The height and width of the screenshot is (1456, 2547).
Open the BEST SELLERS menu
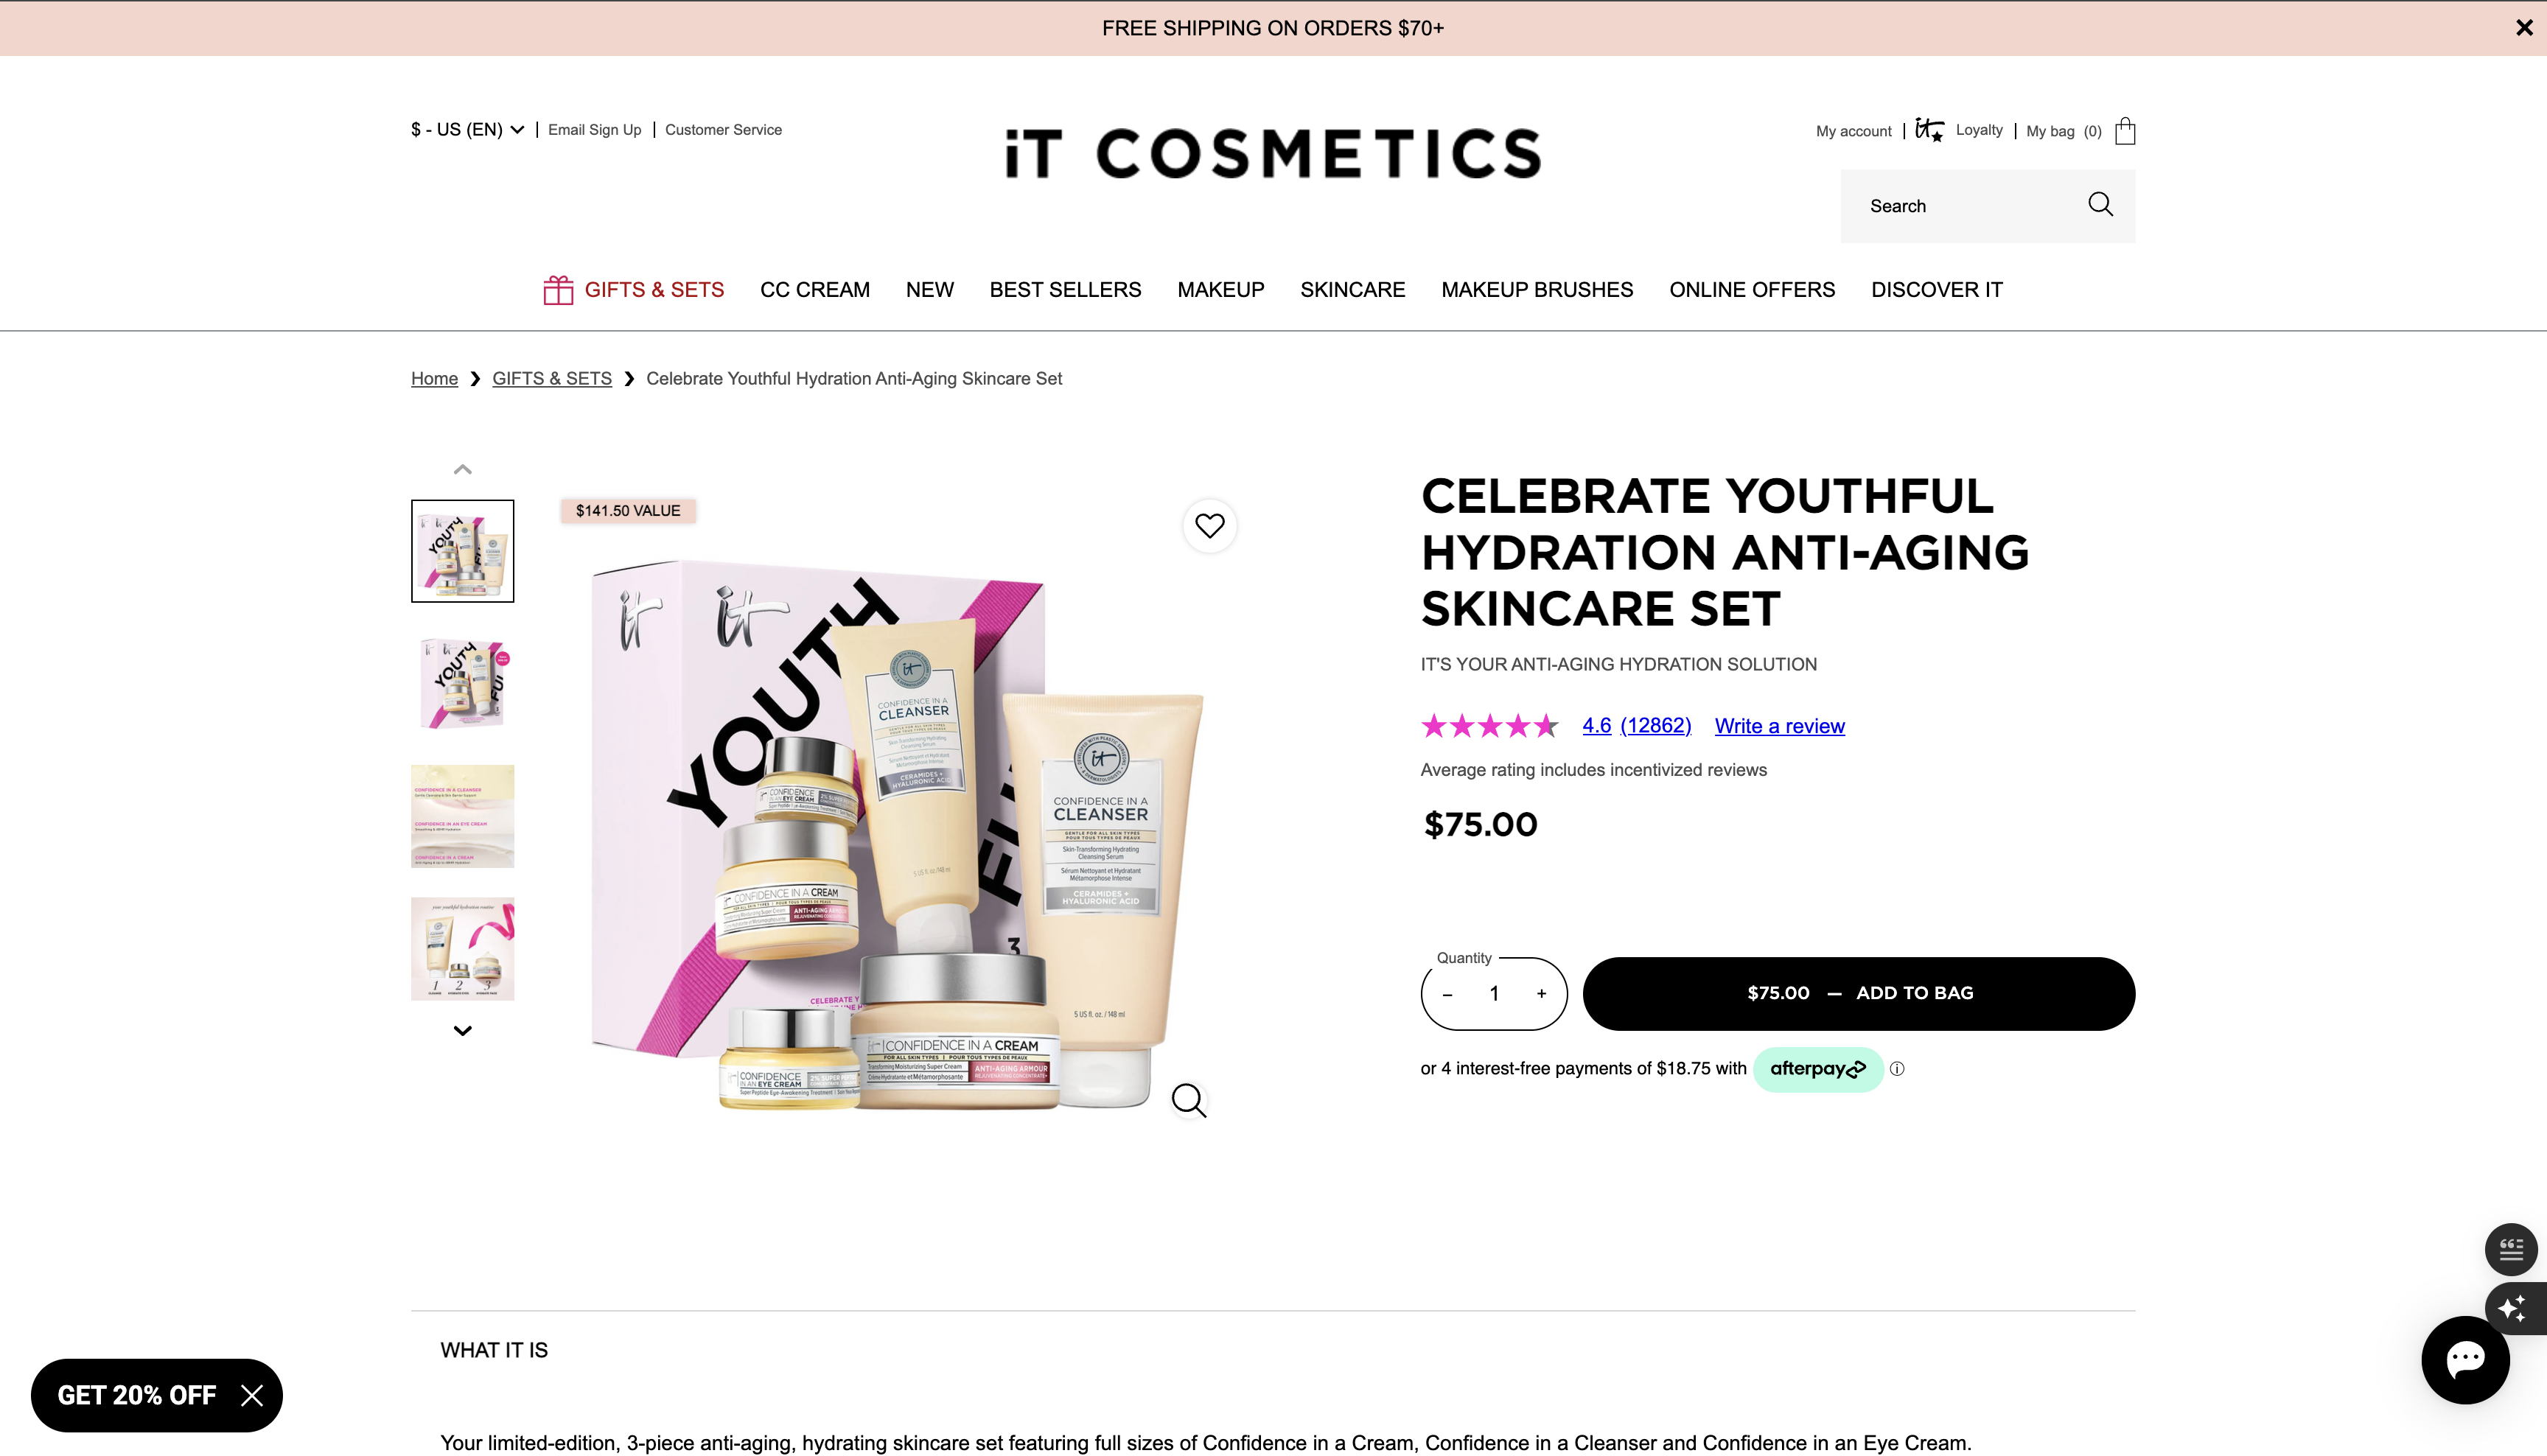pos(1065,290)
